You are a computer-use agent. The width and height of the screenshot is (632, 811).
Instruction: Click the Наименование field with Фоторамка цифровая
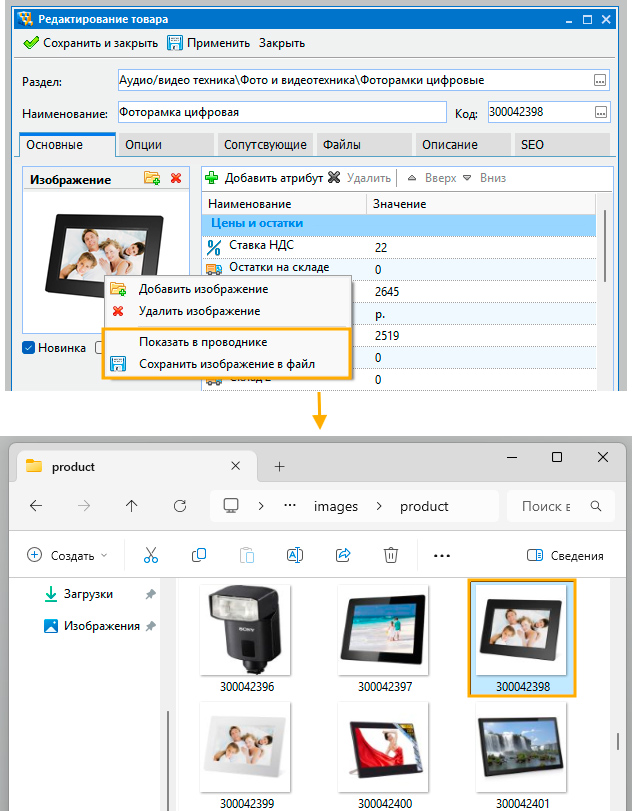(282, 112)
